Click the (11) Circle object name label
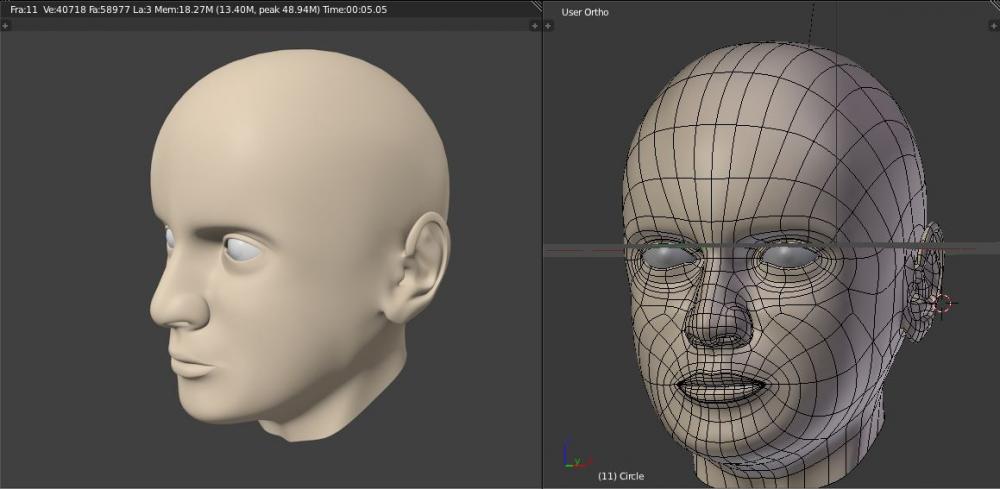1000x489 pixels. 620,476
